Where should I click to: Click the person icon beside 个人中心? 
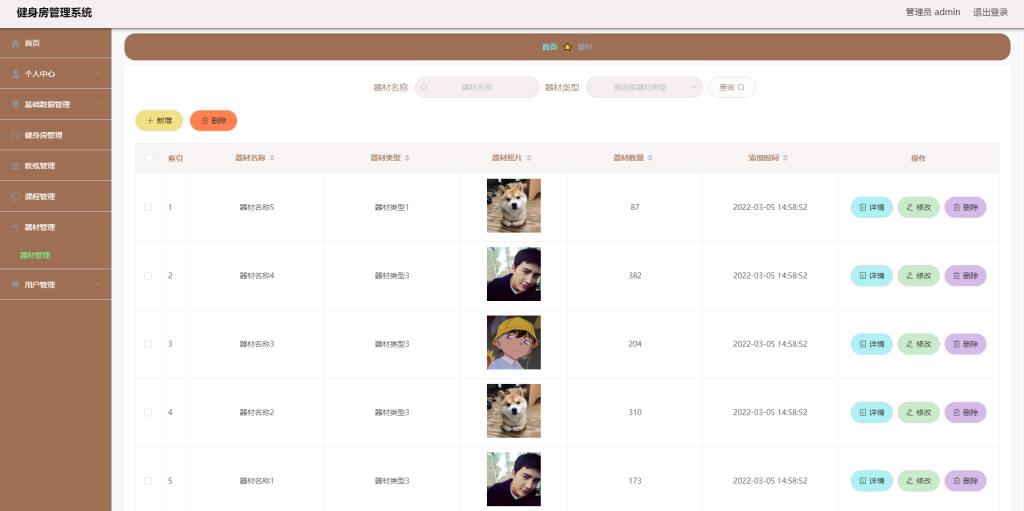16,74
